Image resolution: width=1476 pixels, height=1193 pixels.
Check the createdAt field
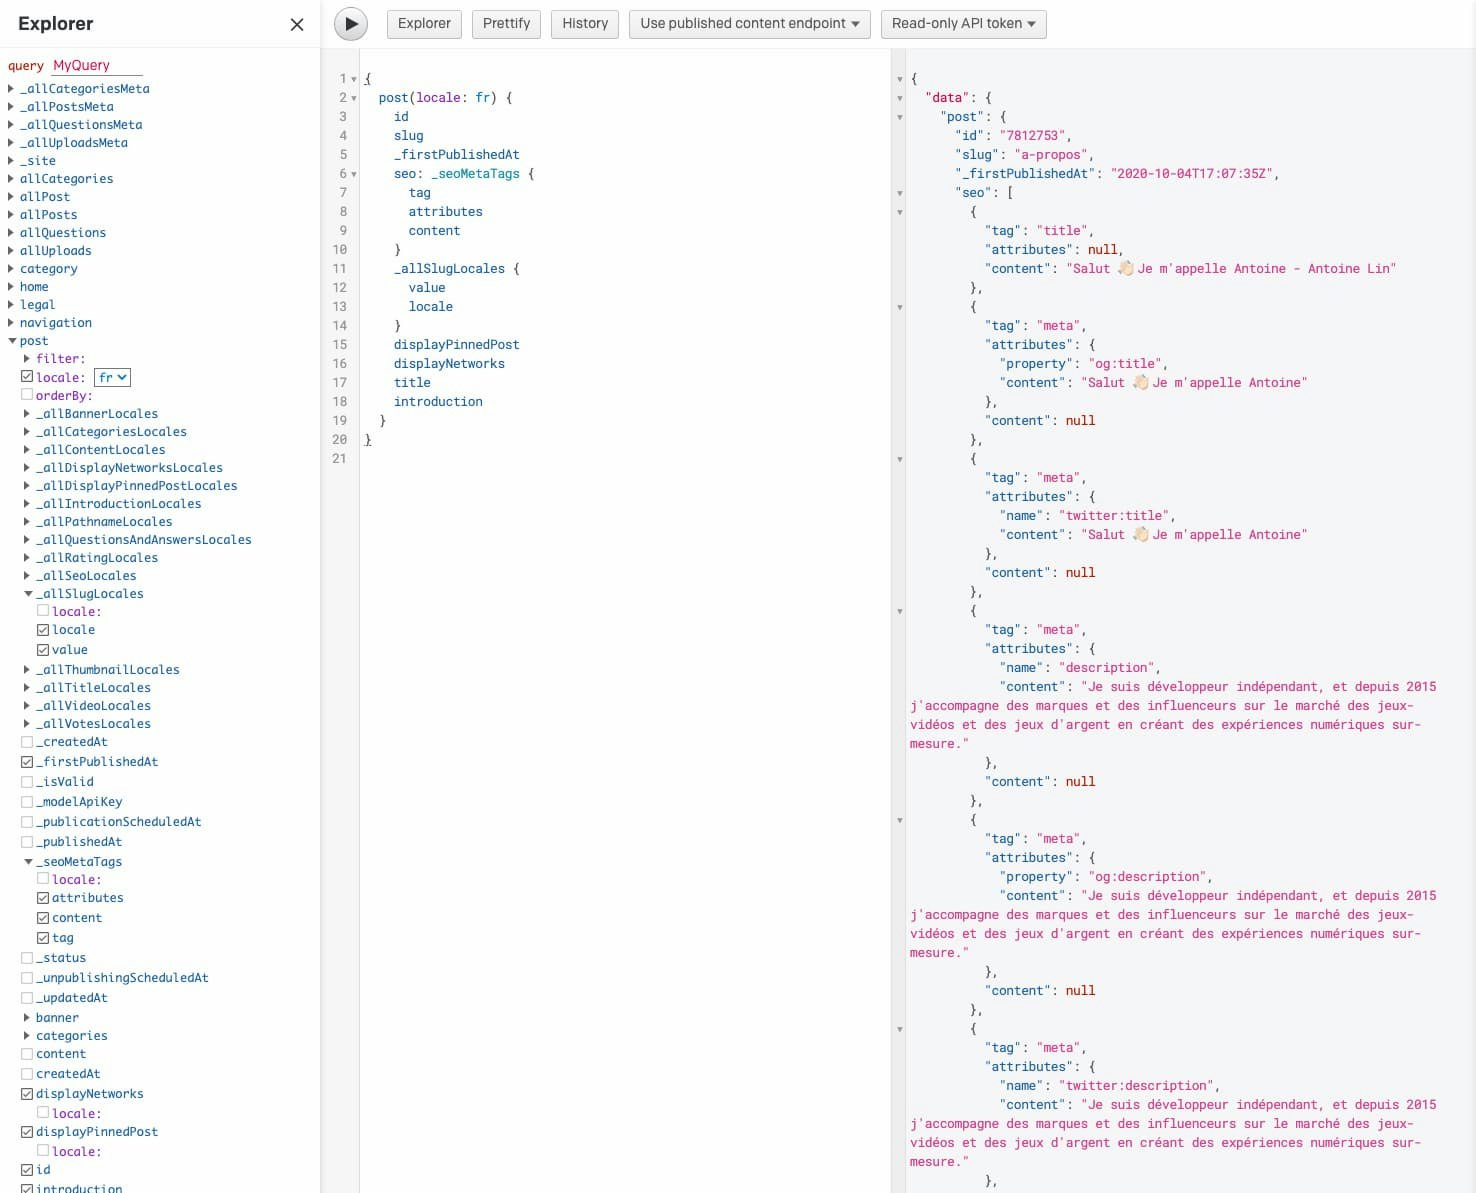pyautogui.click(x=27, y=1074)
